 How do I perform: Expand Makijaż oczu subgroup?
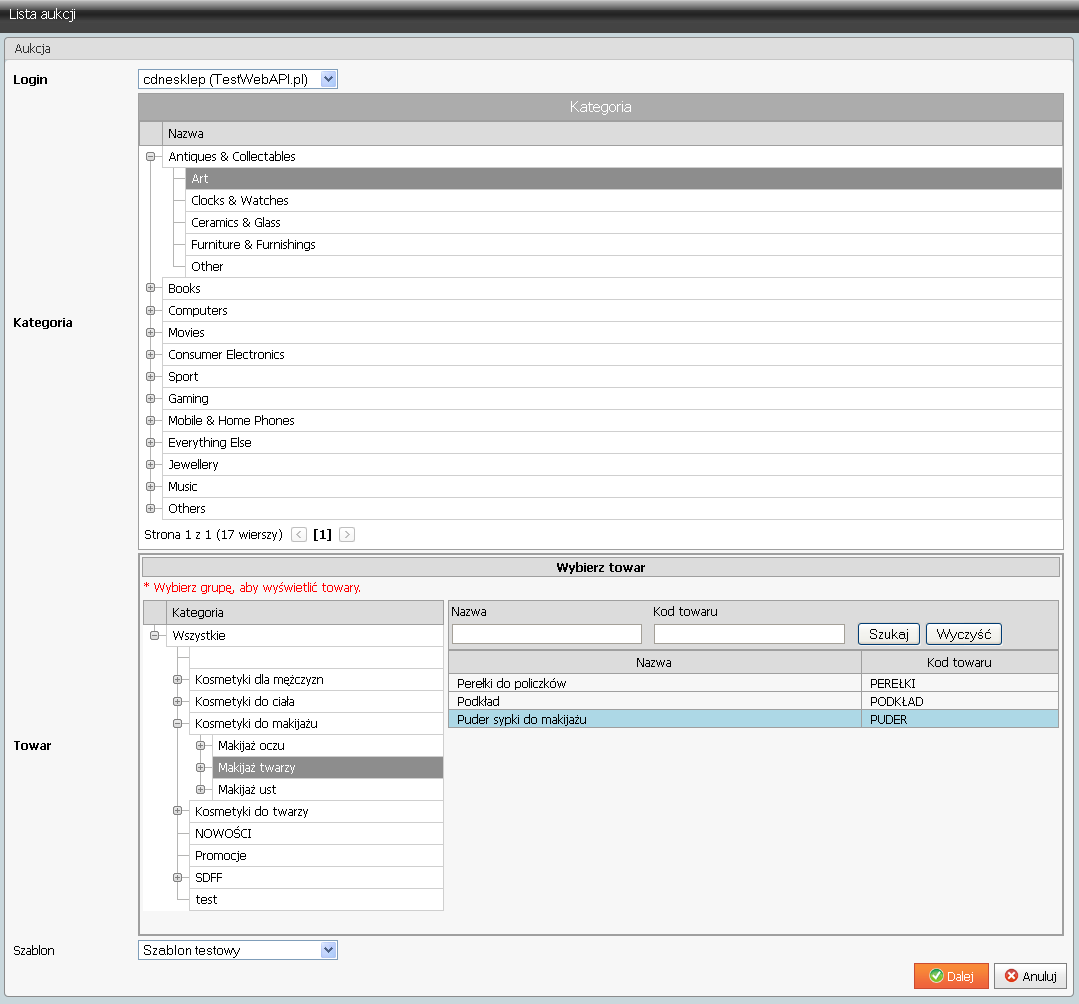click(x=200, y=745)
